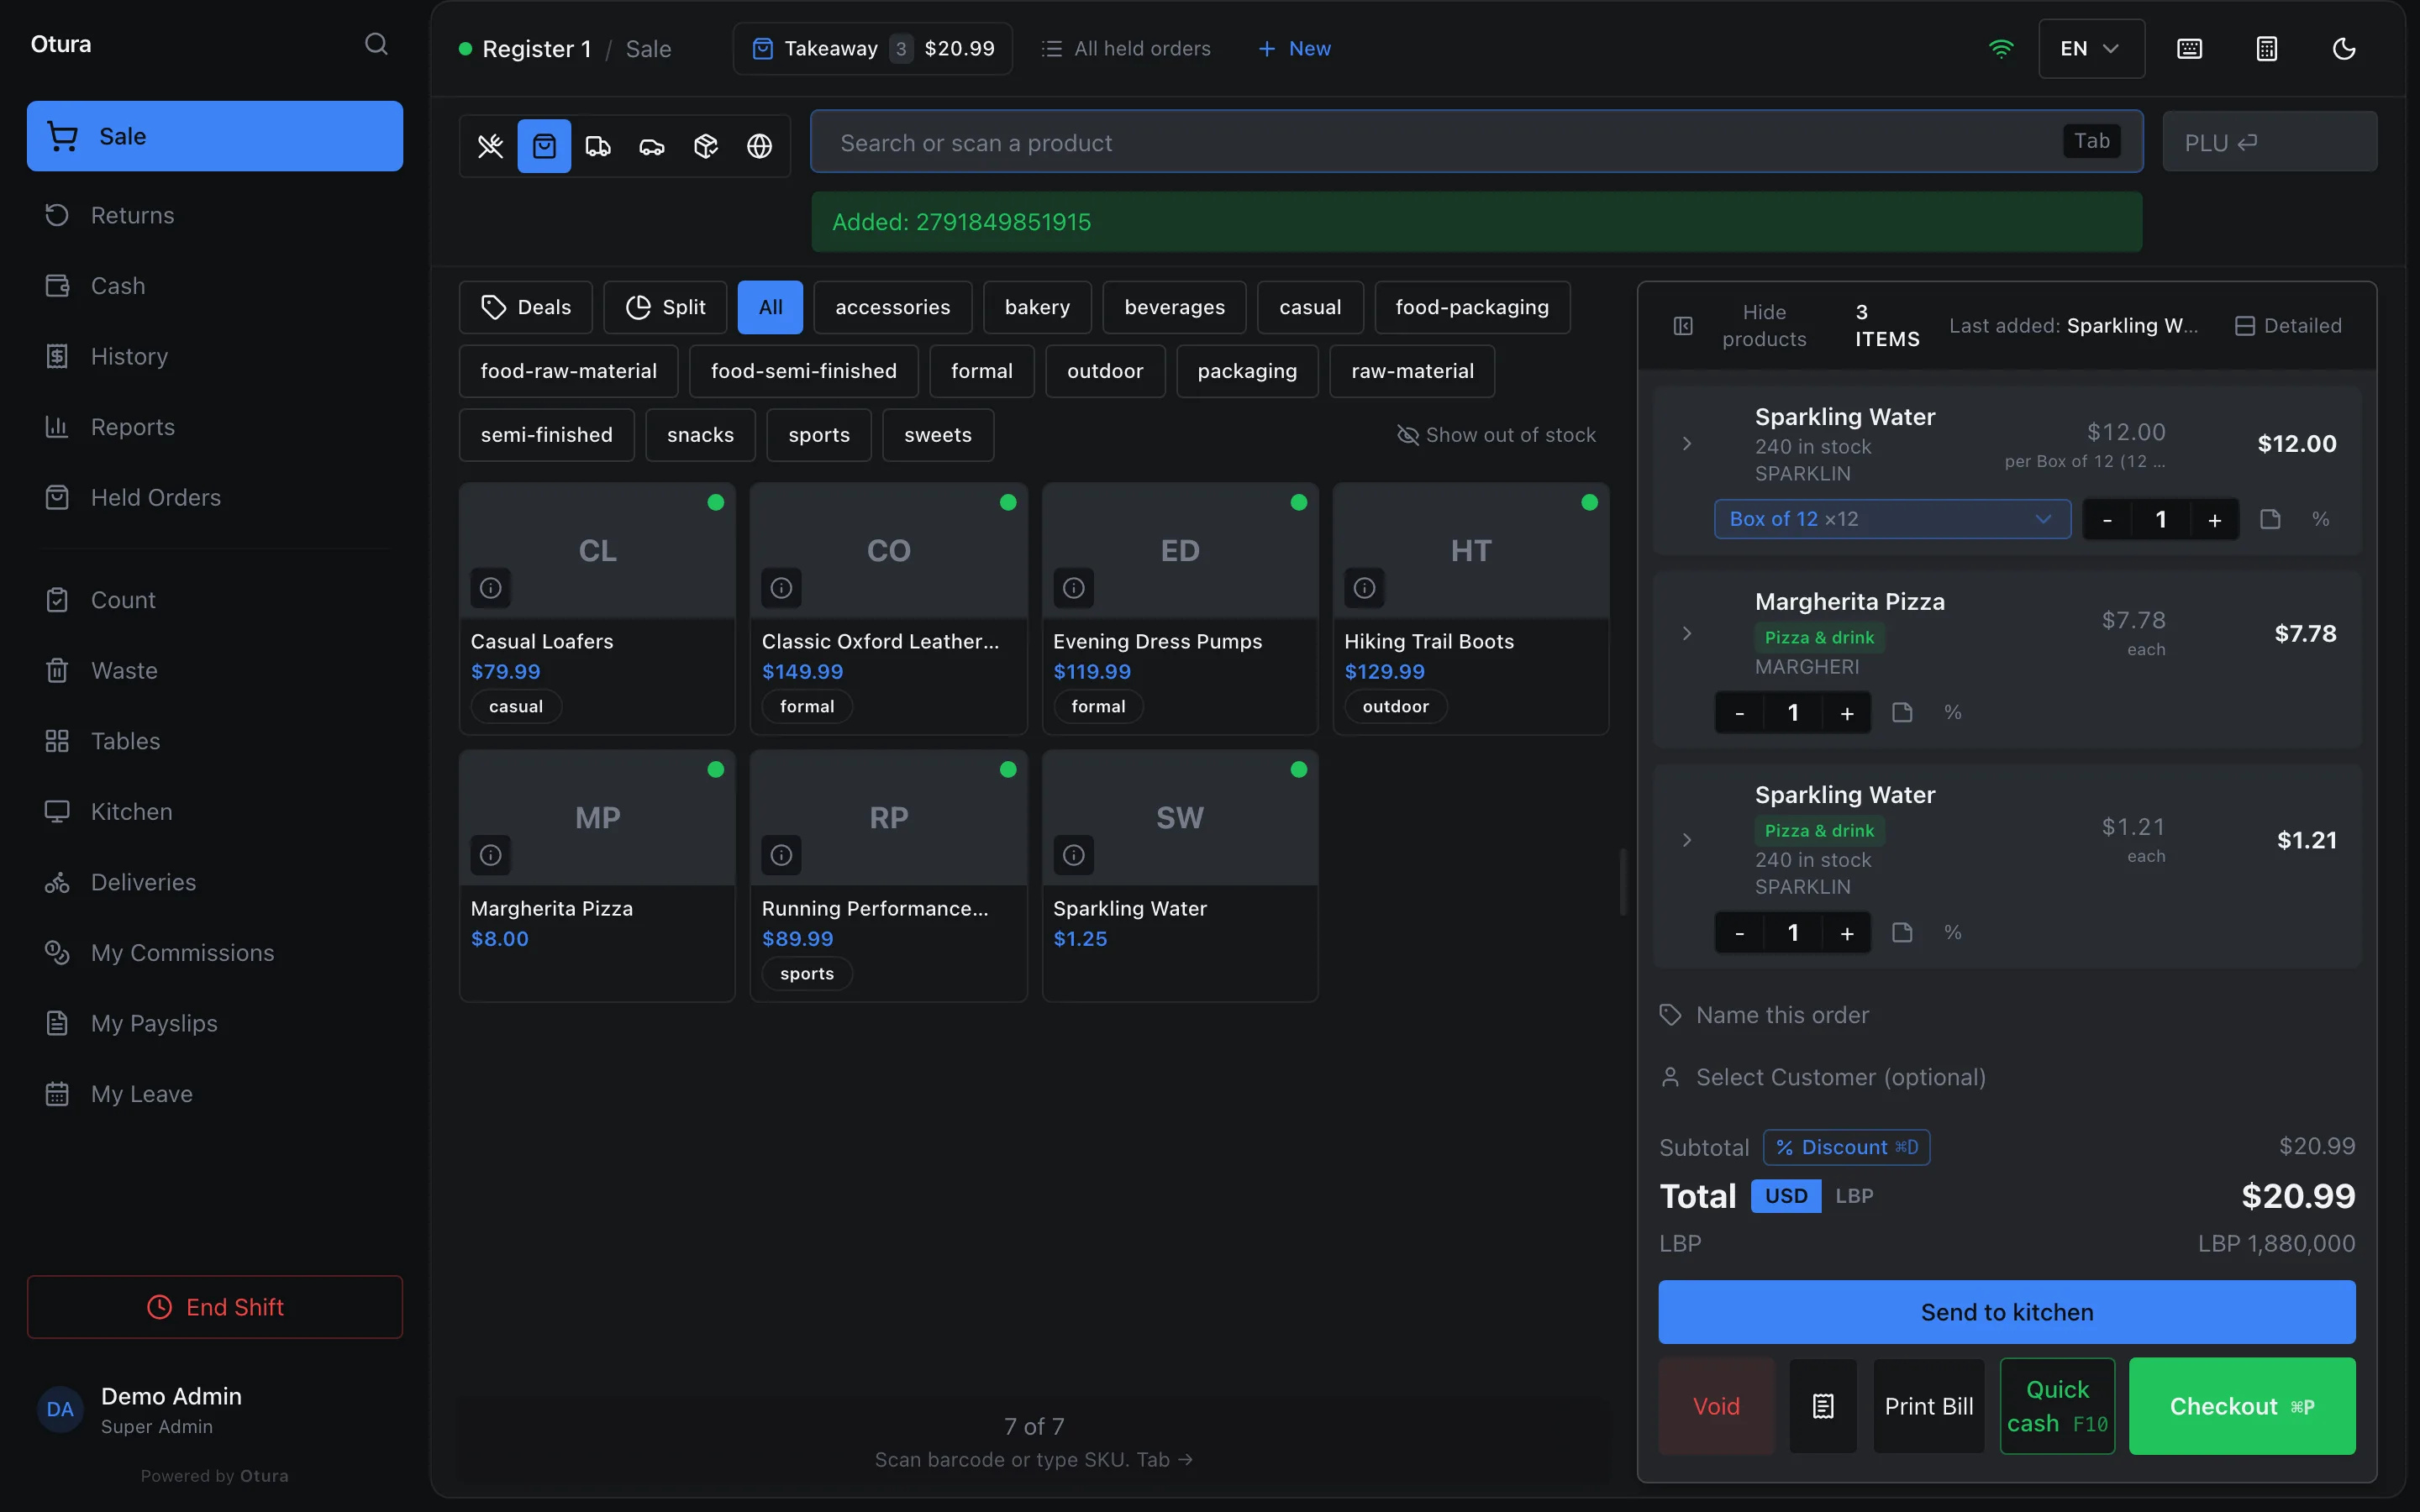Add note to Sparkling Water box line

click(x=2270, y=520)
